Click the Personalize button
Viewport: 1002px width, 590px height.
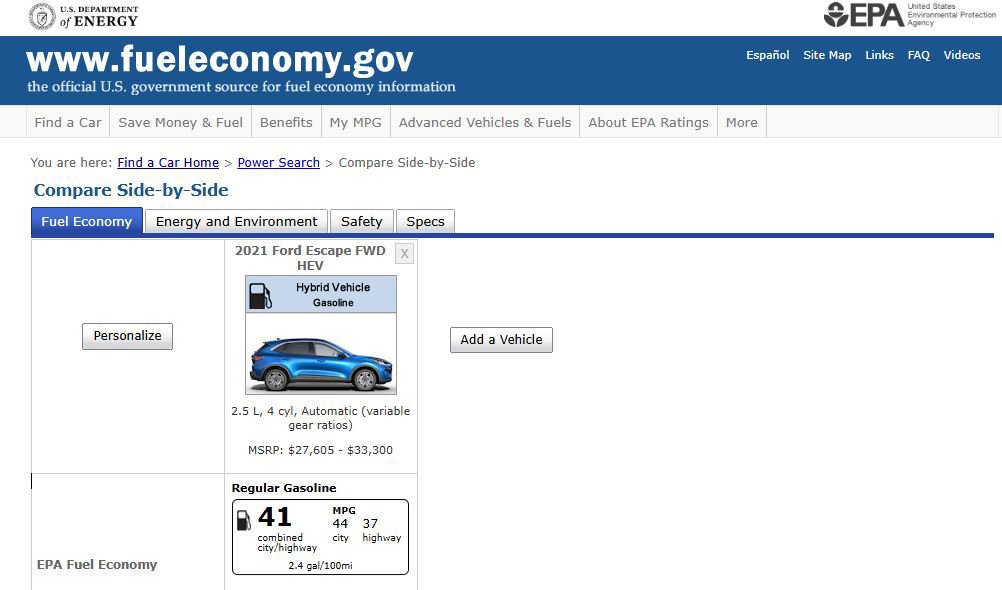(127, 336)
